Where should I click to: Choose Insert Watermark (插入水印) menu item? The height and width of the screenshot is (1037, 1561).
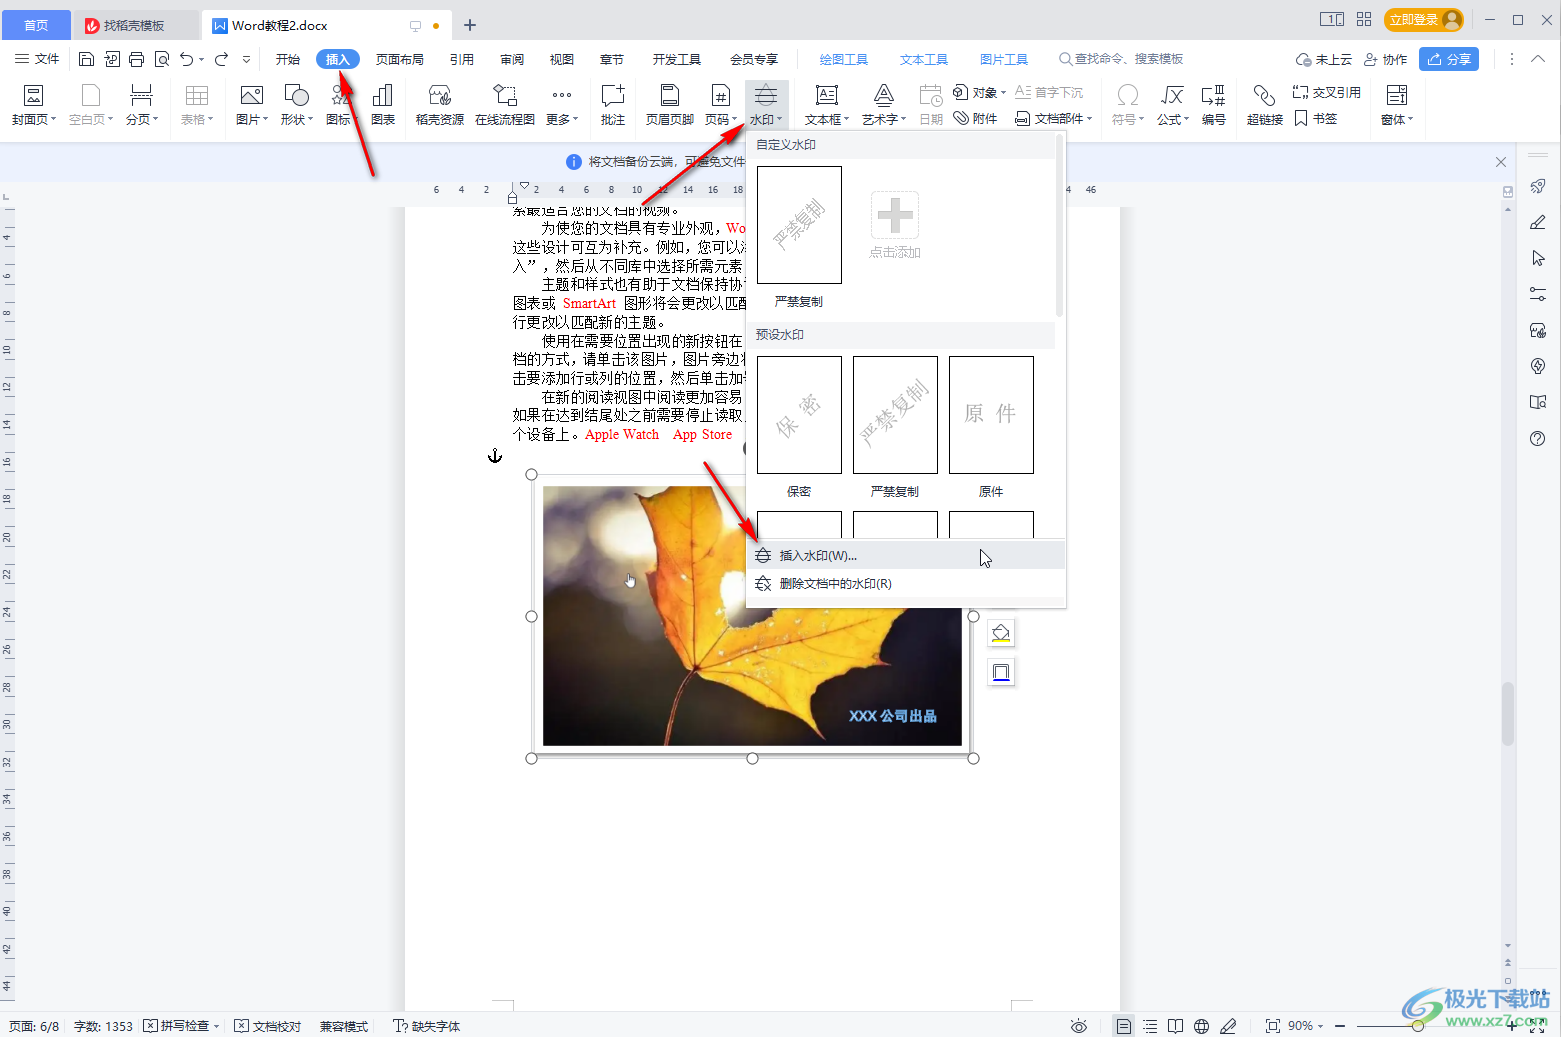[x=906, y=556]
